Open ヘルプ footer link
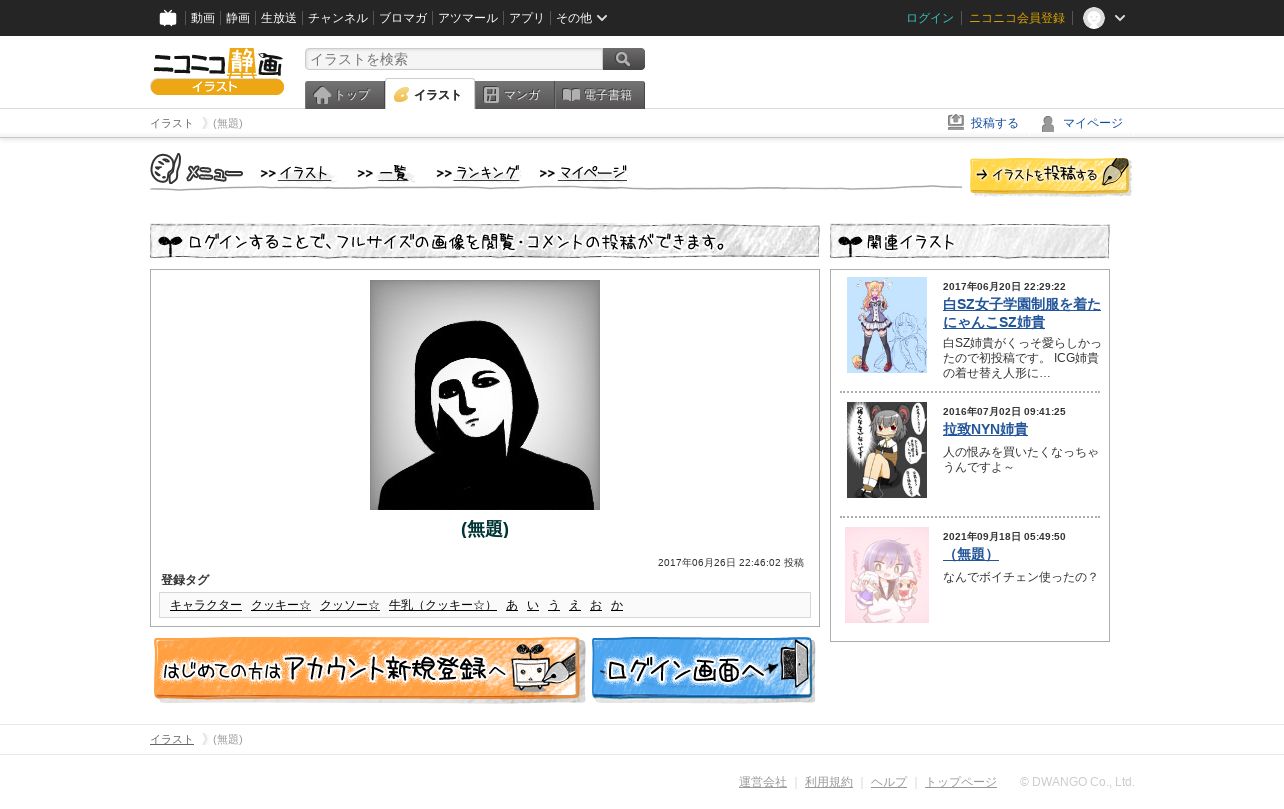 889,782
